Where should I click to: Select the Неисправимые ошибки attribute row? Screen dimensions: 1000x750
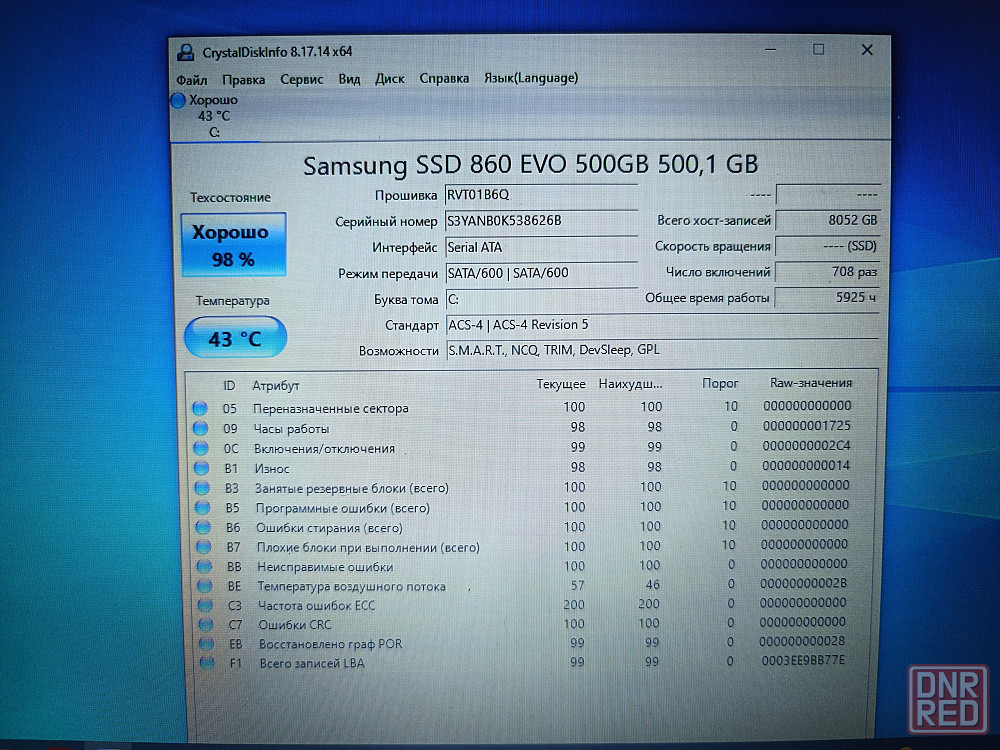point(325,567)
